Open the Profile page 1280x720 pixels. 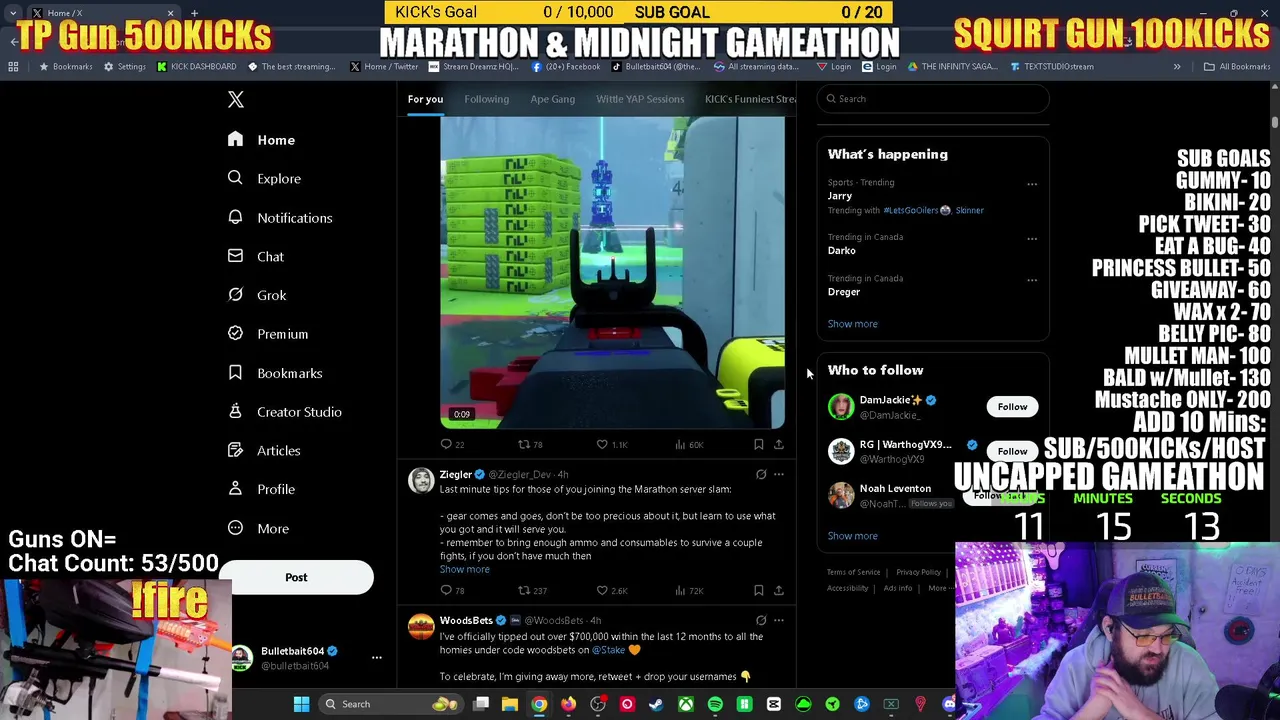[262, 489]
